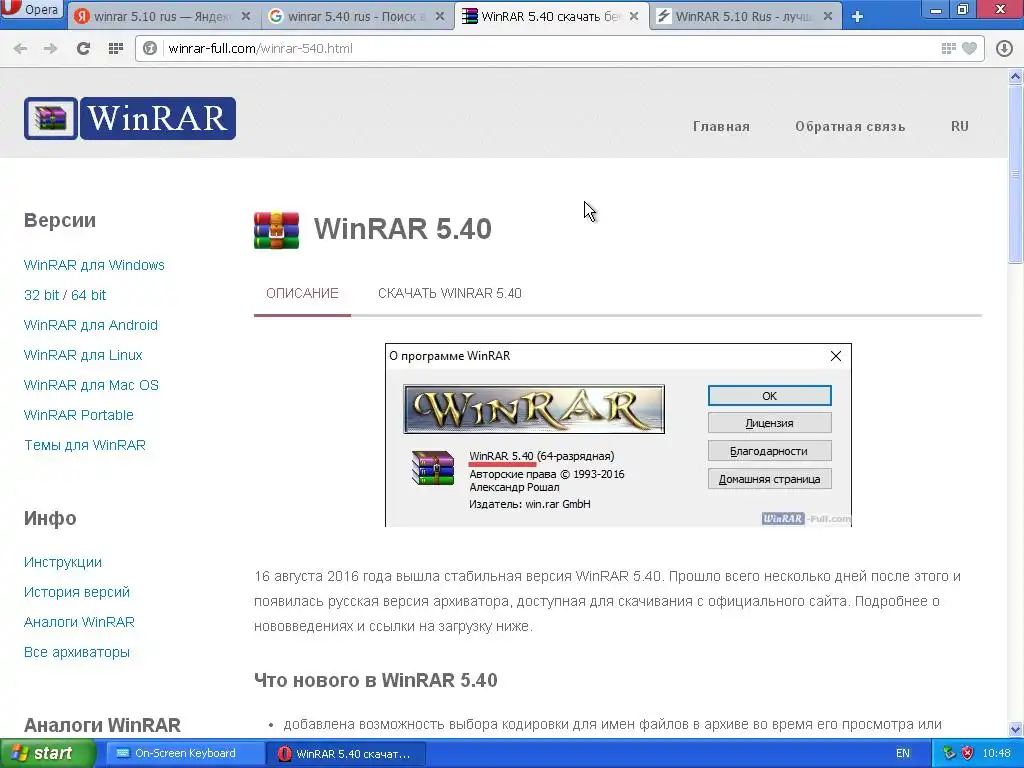Click the taskbar clock showing 10:48
Screen dimensions: 1024x768
[x=997, y=753]
